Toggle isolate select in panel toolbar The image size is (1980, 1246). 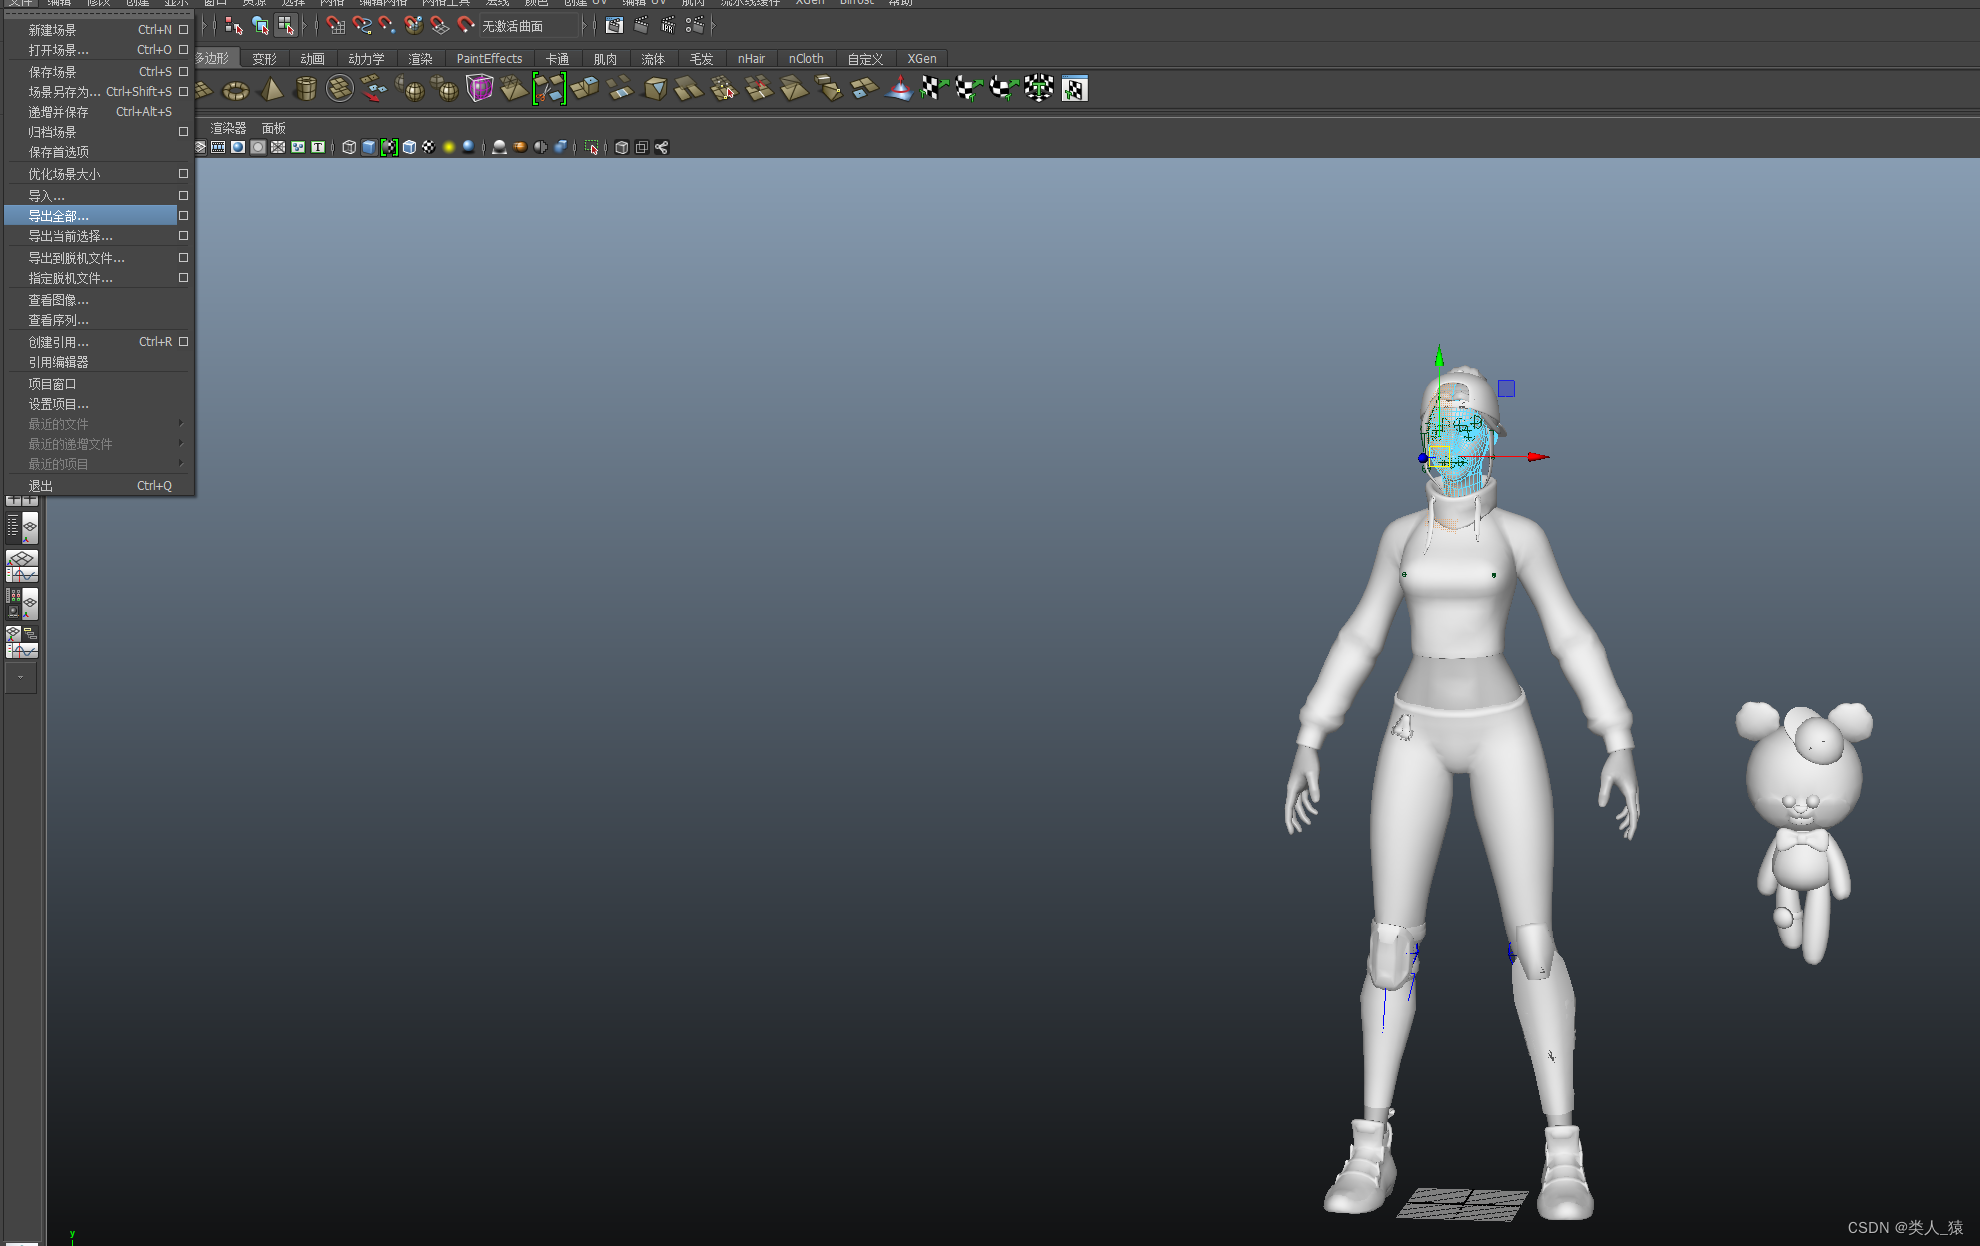(x=591, y=147)
